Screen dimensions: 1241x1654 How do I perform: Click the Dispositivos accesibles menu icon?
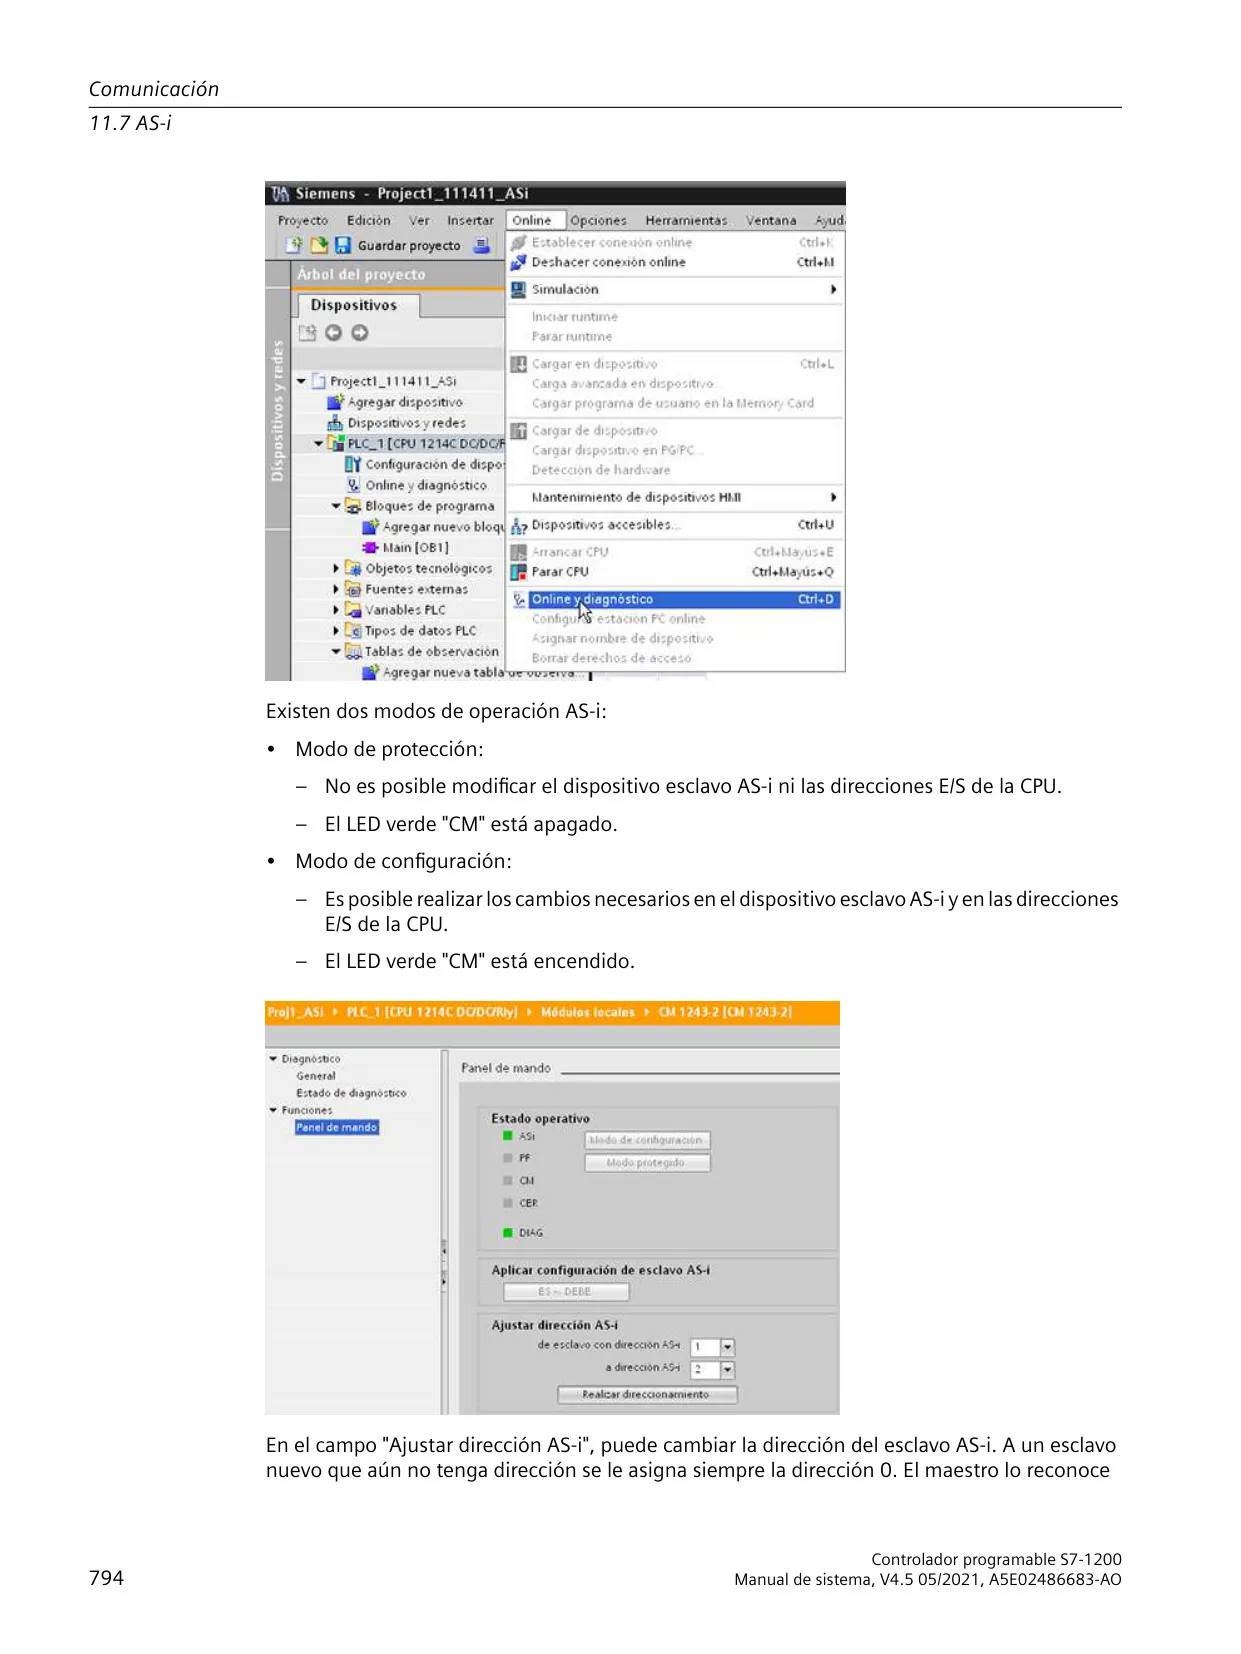coord(518,525)
